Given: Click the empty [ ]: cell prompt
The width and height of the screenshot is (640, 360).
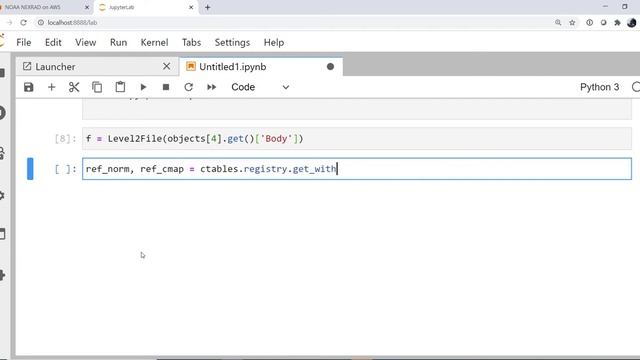Looking at the screenshot, I should pyautogui.click(x=65, y=169).
